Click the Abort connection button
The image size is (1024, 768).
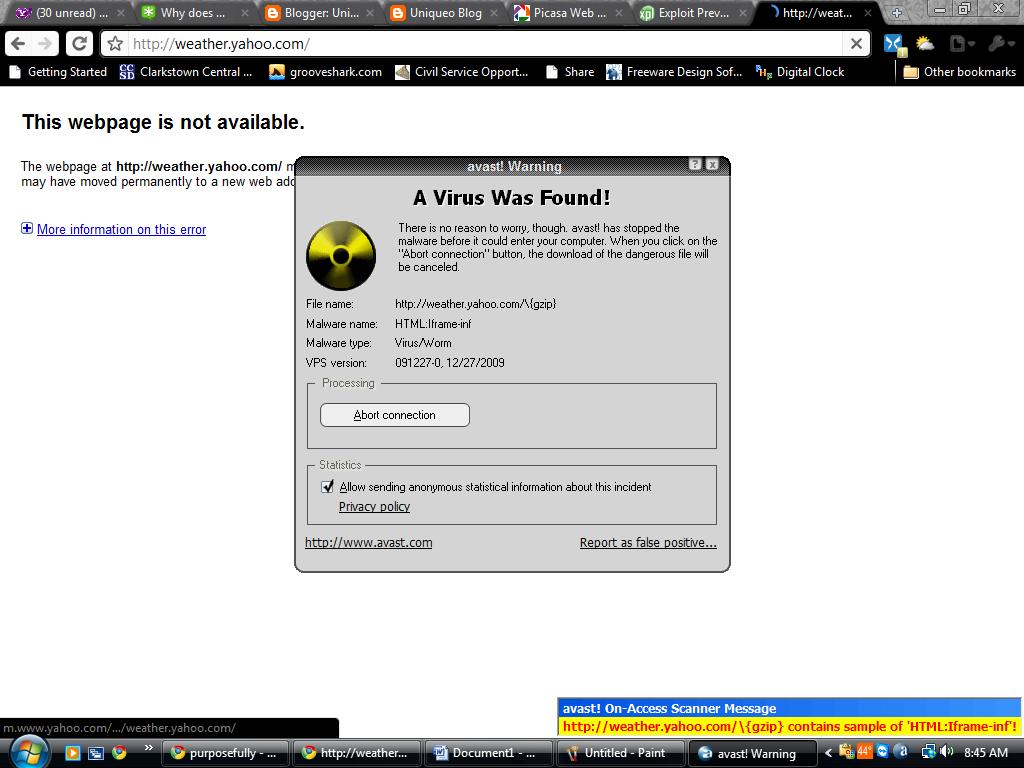(394, 415)
